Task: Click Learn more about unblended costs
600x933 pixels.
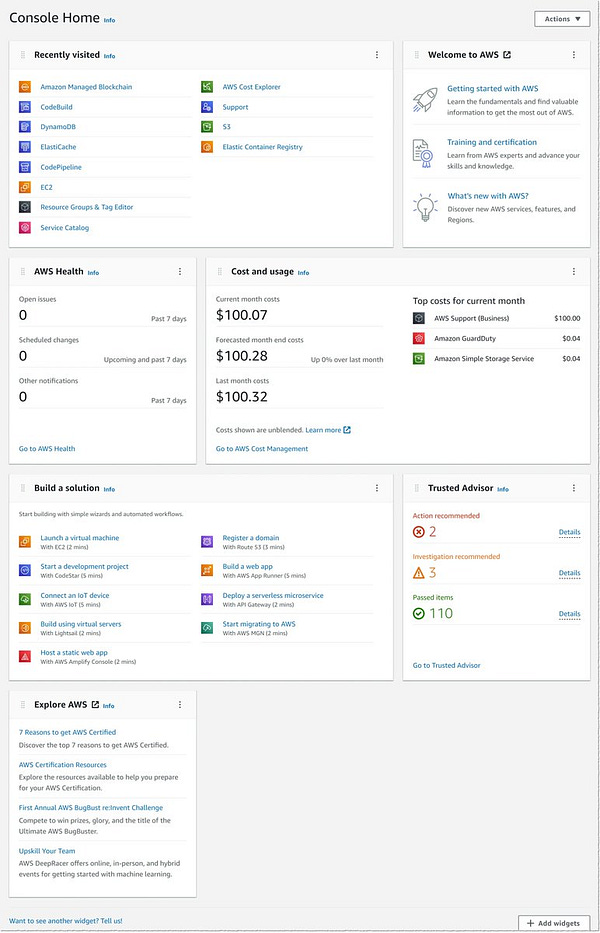Action: tap(328, 430)
